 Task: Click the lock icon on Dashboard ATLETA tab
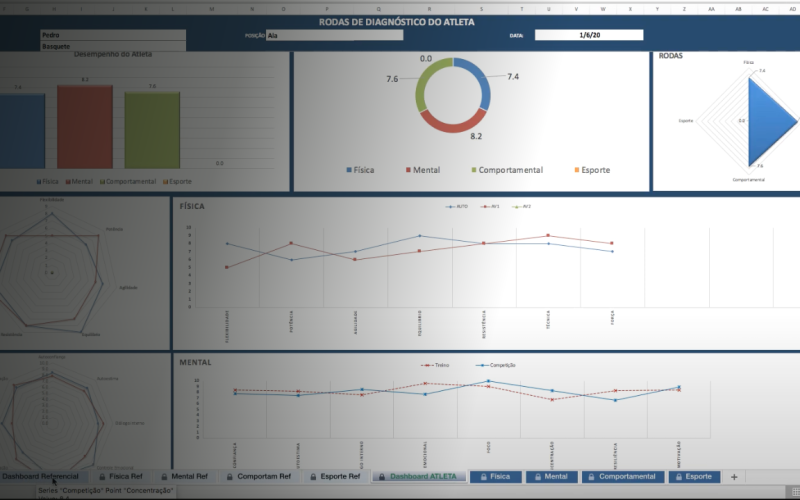[381, 477]
